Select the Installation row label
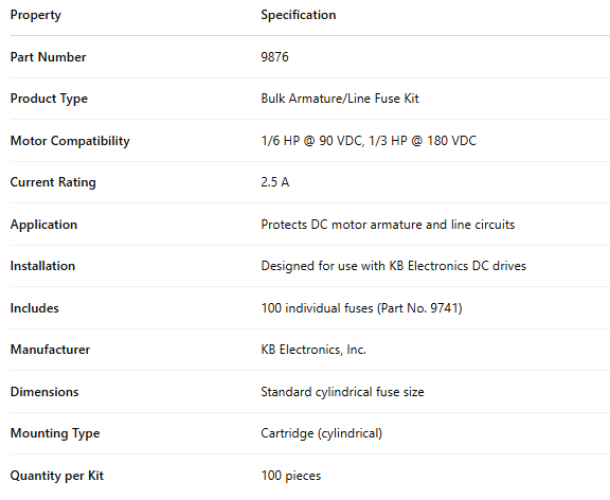 click(43, 266)
